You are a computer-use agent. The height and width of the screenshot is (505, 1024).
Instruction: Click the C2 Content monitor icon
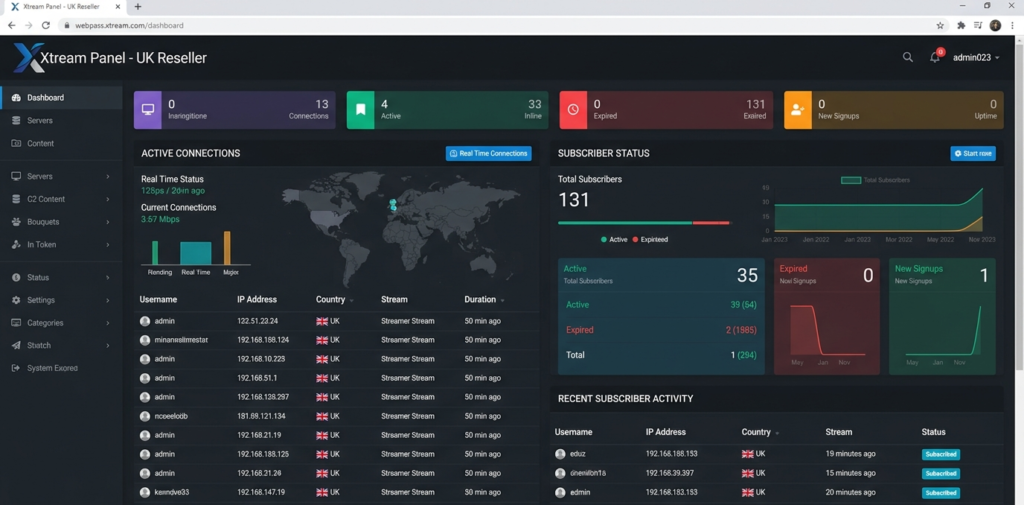[x=16, y=199]
